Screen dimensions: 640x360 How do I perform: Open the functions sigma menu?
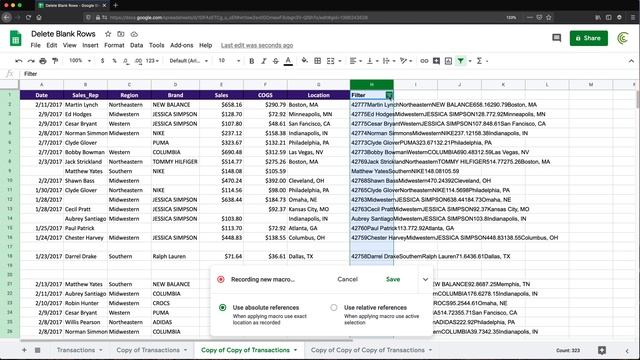pos(479,61)
